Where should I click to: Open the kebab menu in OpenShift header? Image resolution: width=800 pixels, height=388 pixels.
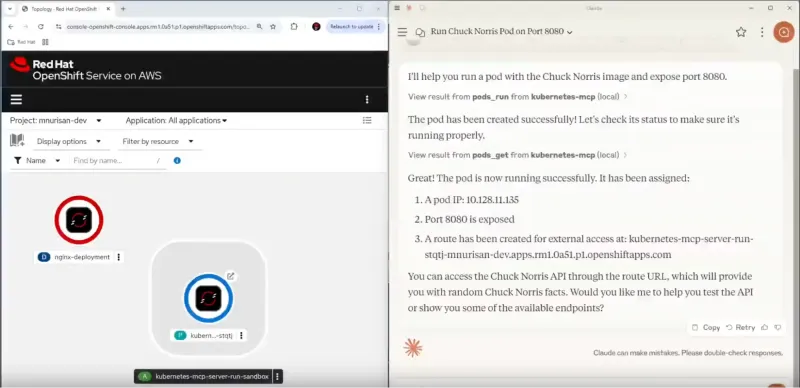coord(367,100)
